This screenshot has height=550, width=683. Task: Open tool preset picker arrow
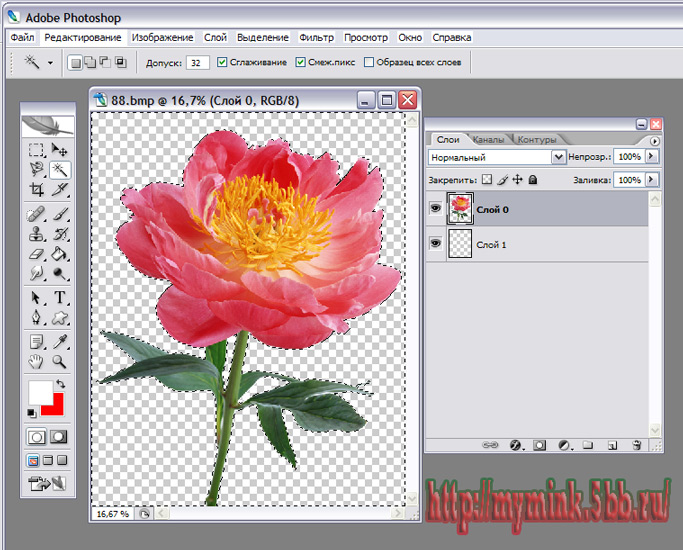click(51, 63)
